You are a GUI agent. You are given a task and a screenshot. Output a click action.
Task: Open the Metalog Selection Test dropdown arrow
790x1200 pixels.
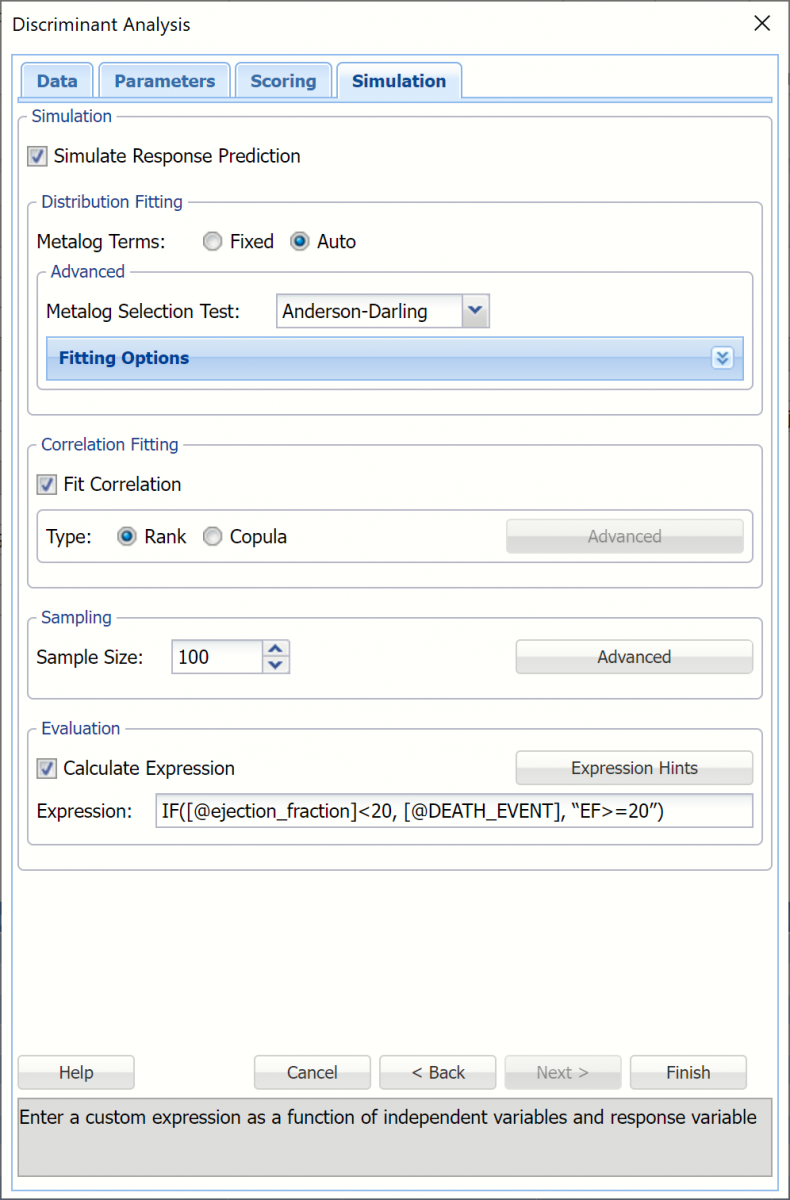(476, 311)
